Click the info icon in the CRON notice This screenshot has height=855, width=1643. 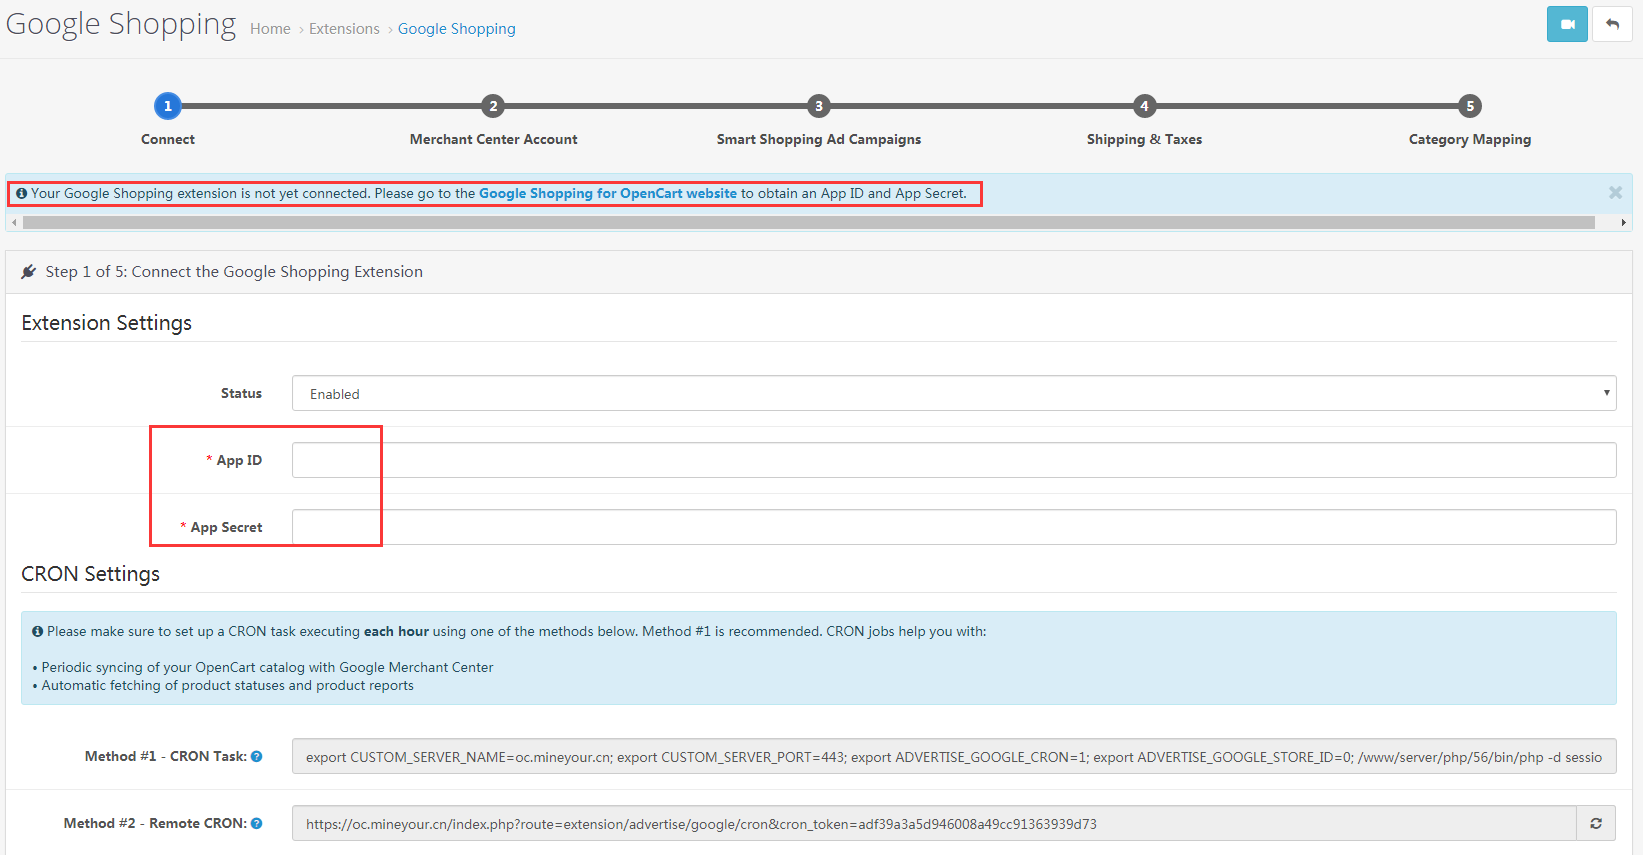(37, 631)
